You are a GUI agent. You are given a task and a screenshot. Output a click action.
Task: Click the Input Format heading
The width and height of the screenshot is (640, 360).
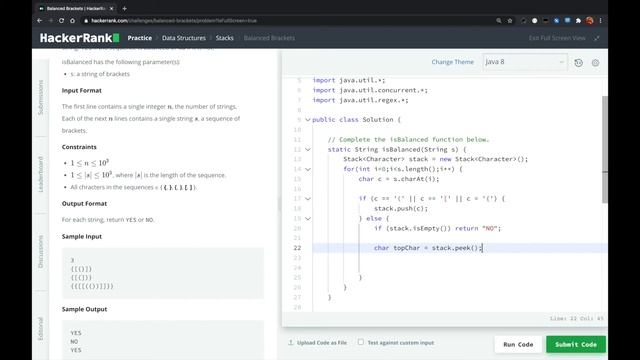click(x=82, y=91)
